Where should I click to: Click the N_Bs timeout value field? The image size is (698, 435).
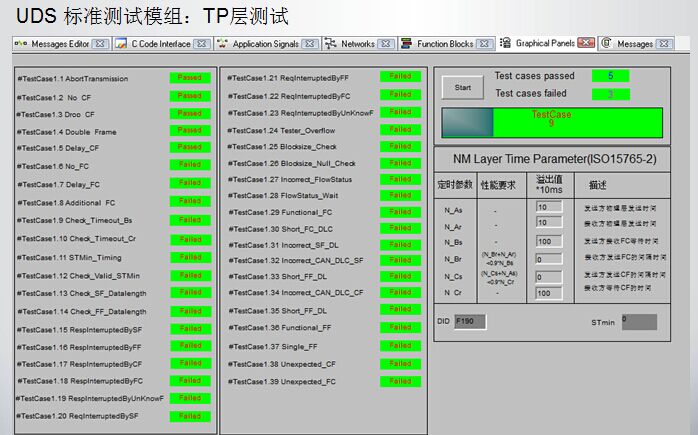(549, 241)
